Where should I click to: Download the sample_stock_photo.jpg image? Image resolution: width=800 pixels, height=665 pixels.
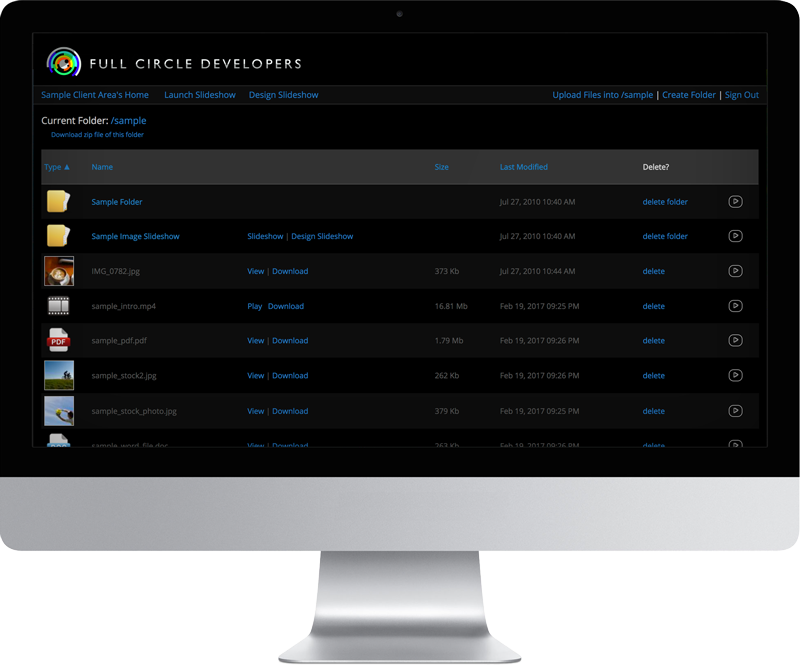coord(290,411)
